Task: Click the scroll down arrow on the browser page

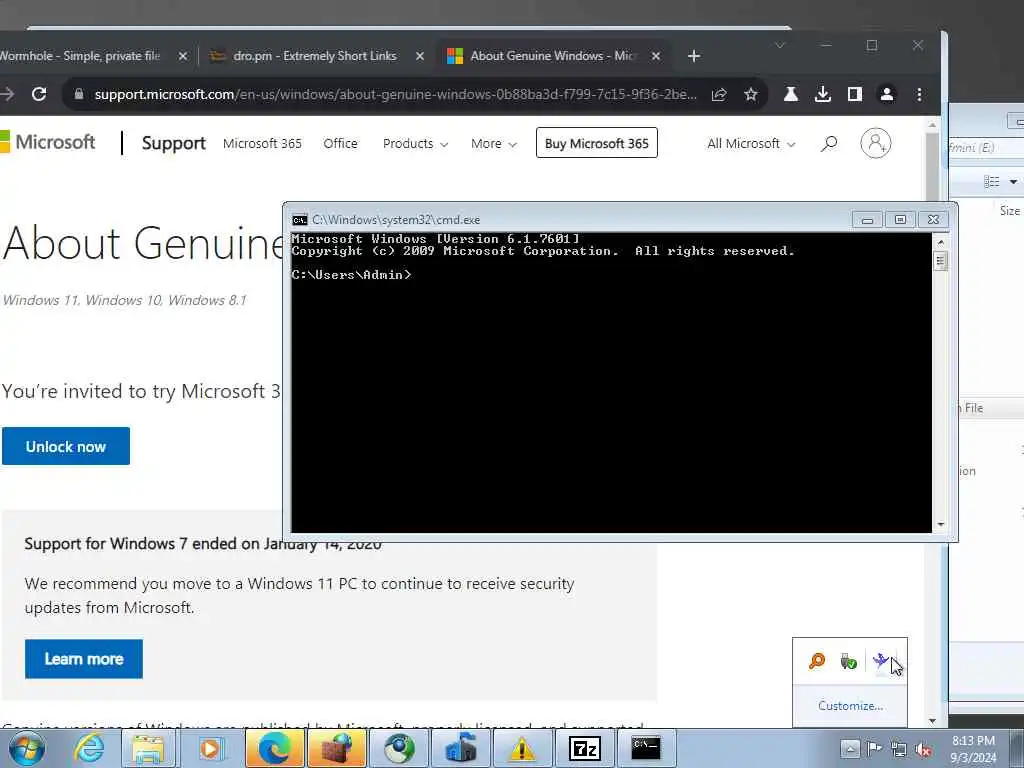Action: (x=933, y=721)
